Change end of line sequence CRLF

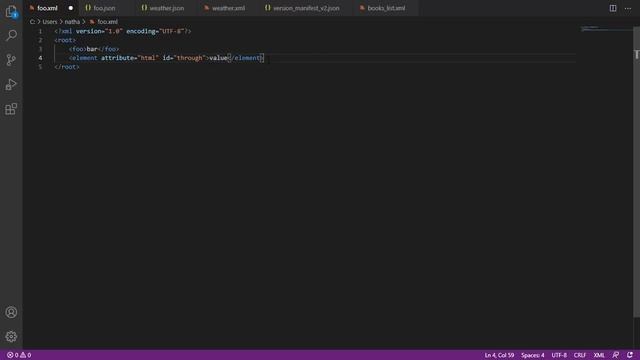pos(580,355)
